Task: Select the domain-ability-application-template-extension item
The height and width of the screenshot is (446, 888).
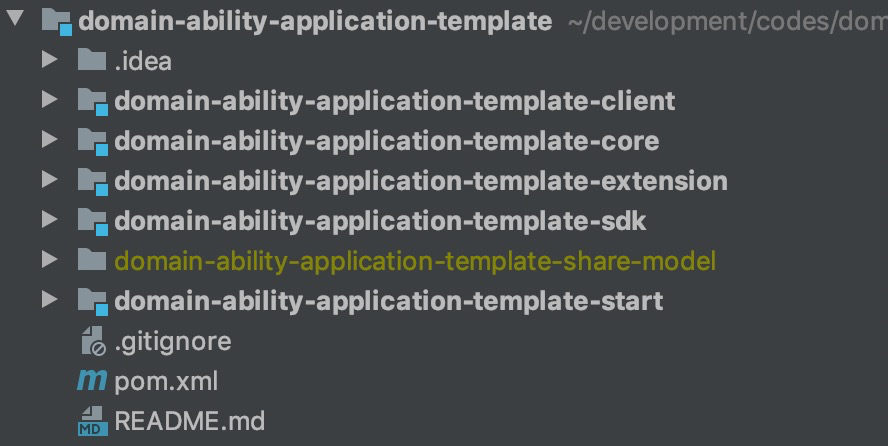Action: (420, 181)
